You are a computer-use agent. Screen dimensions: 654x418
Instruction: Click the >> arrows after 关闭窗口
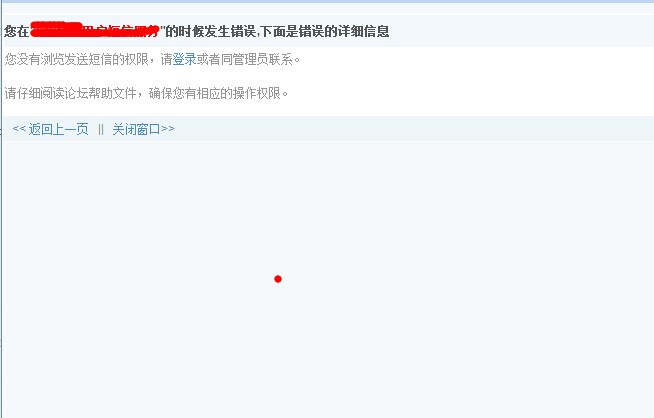[168, 129]
